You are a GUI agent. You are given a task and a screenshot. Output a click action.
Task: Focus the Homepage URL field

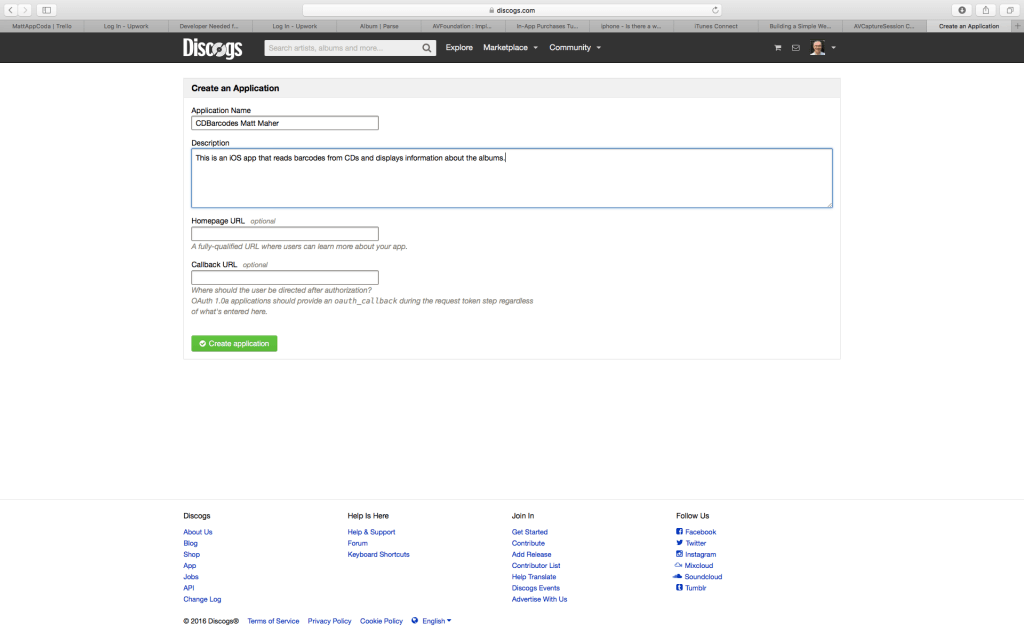pyautogui.click(x=285, y=234)
